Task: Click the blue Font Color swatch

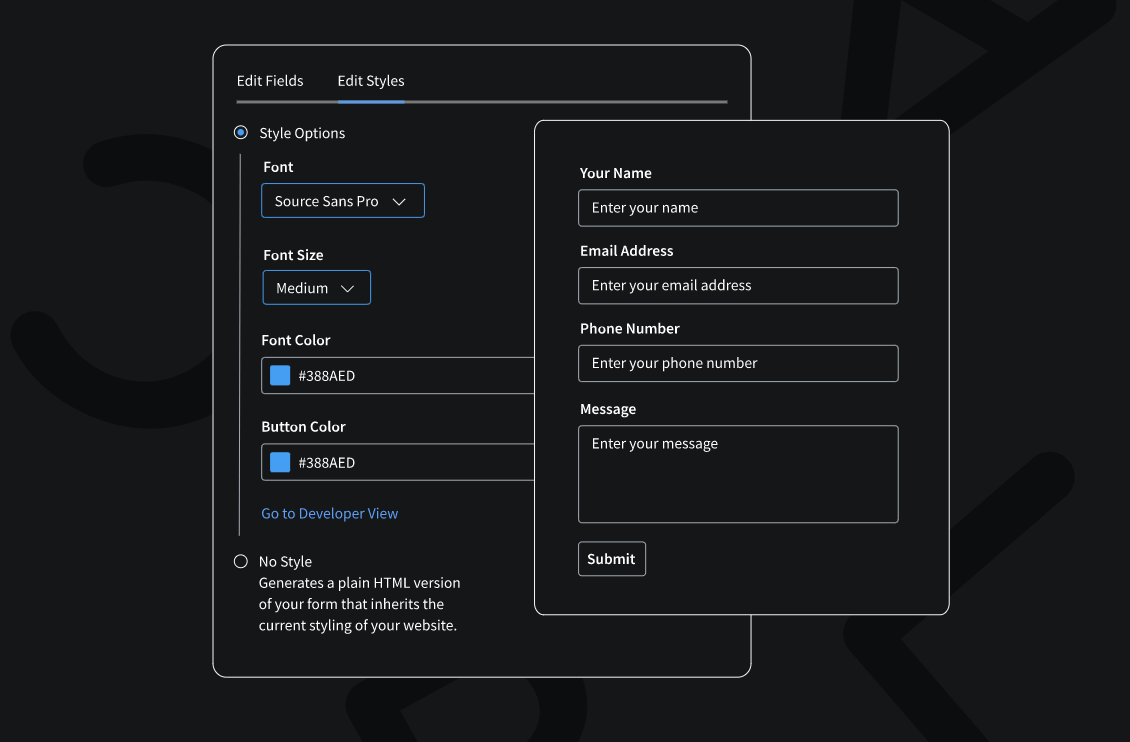Action: [280, 376]
